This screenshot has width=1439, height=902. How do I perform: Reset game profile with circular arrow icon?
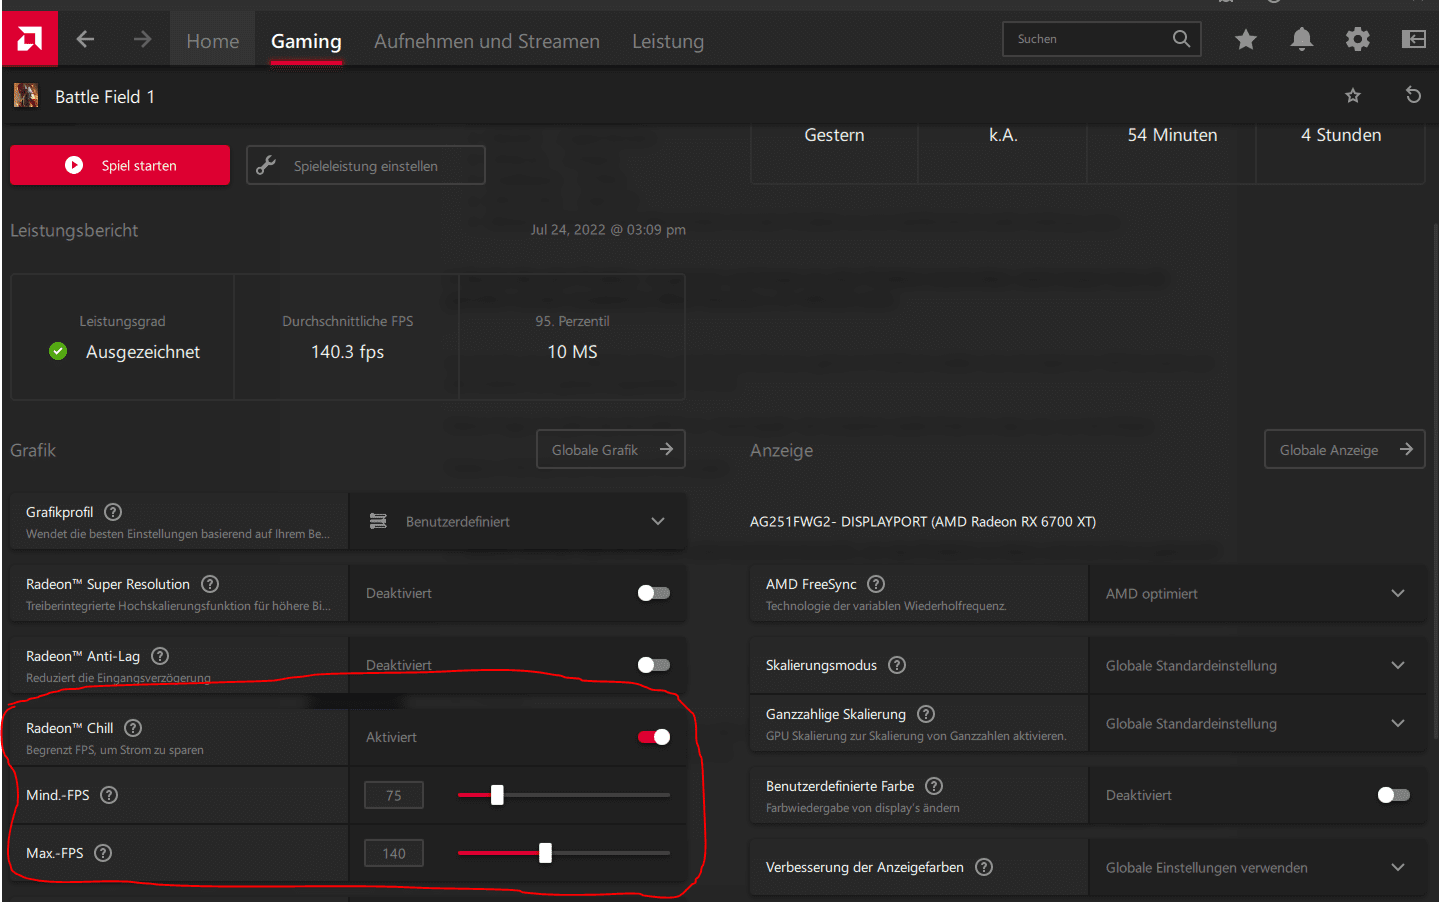[1413, 95]
